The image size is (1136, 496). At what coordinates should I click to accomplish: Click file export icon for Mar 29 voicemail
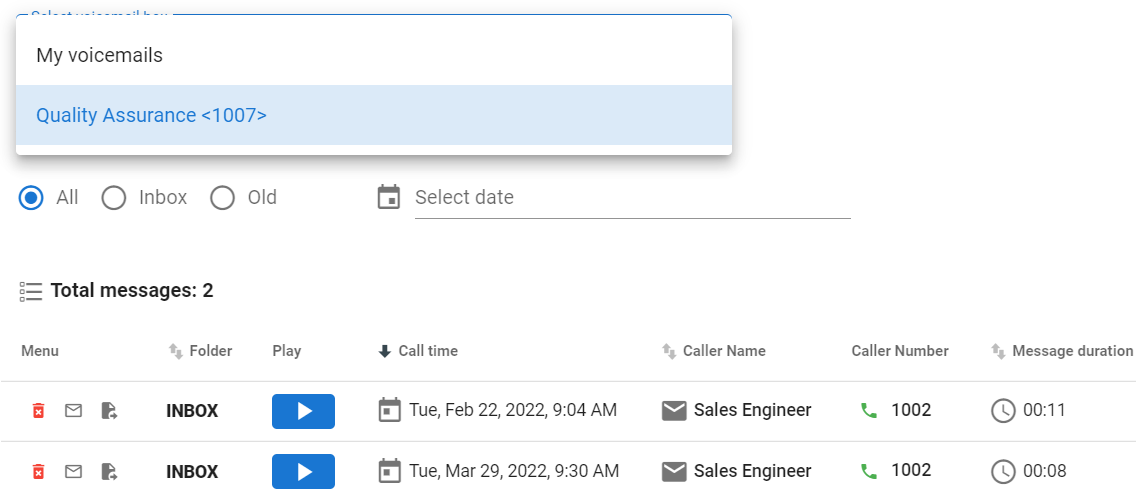pyautogui.click(x=110, y=471)
